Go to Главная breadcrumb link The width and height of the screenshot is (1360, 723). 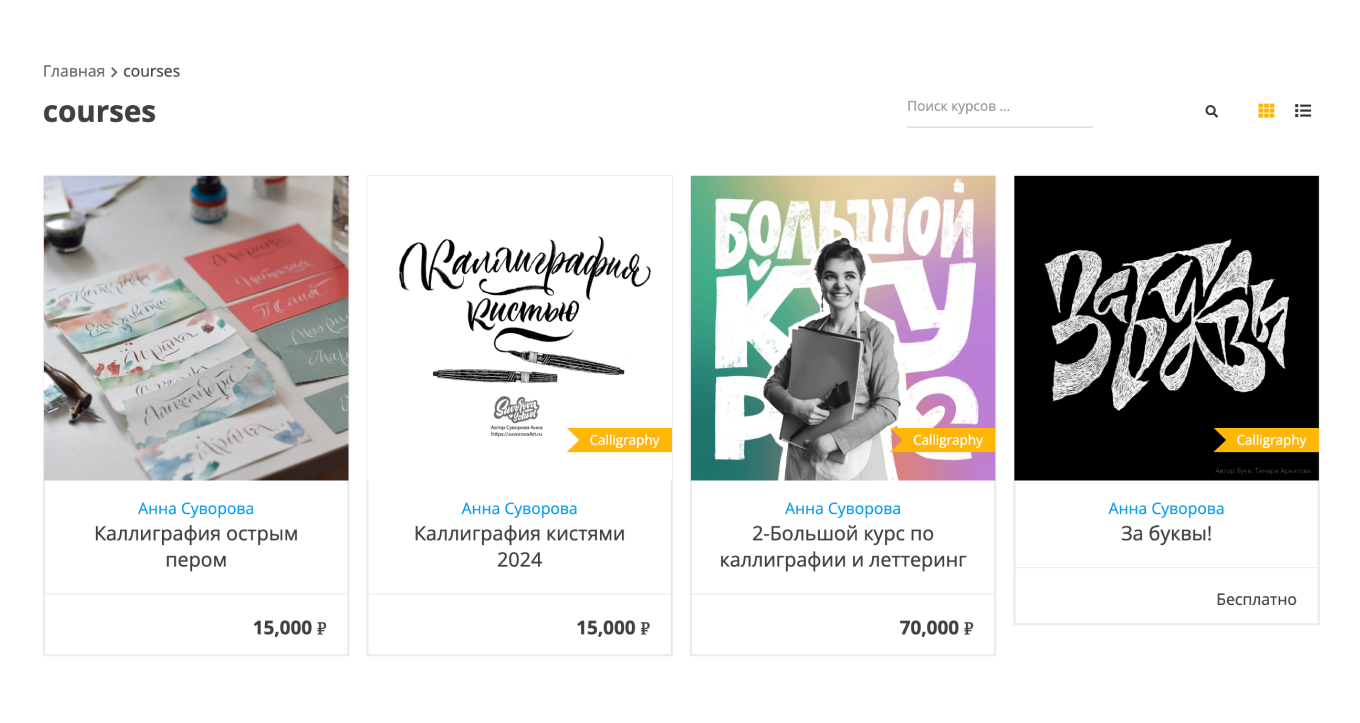click(74, 71)
